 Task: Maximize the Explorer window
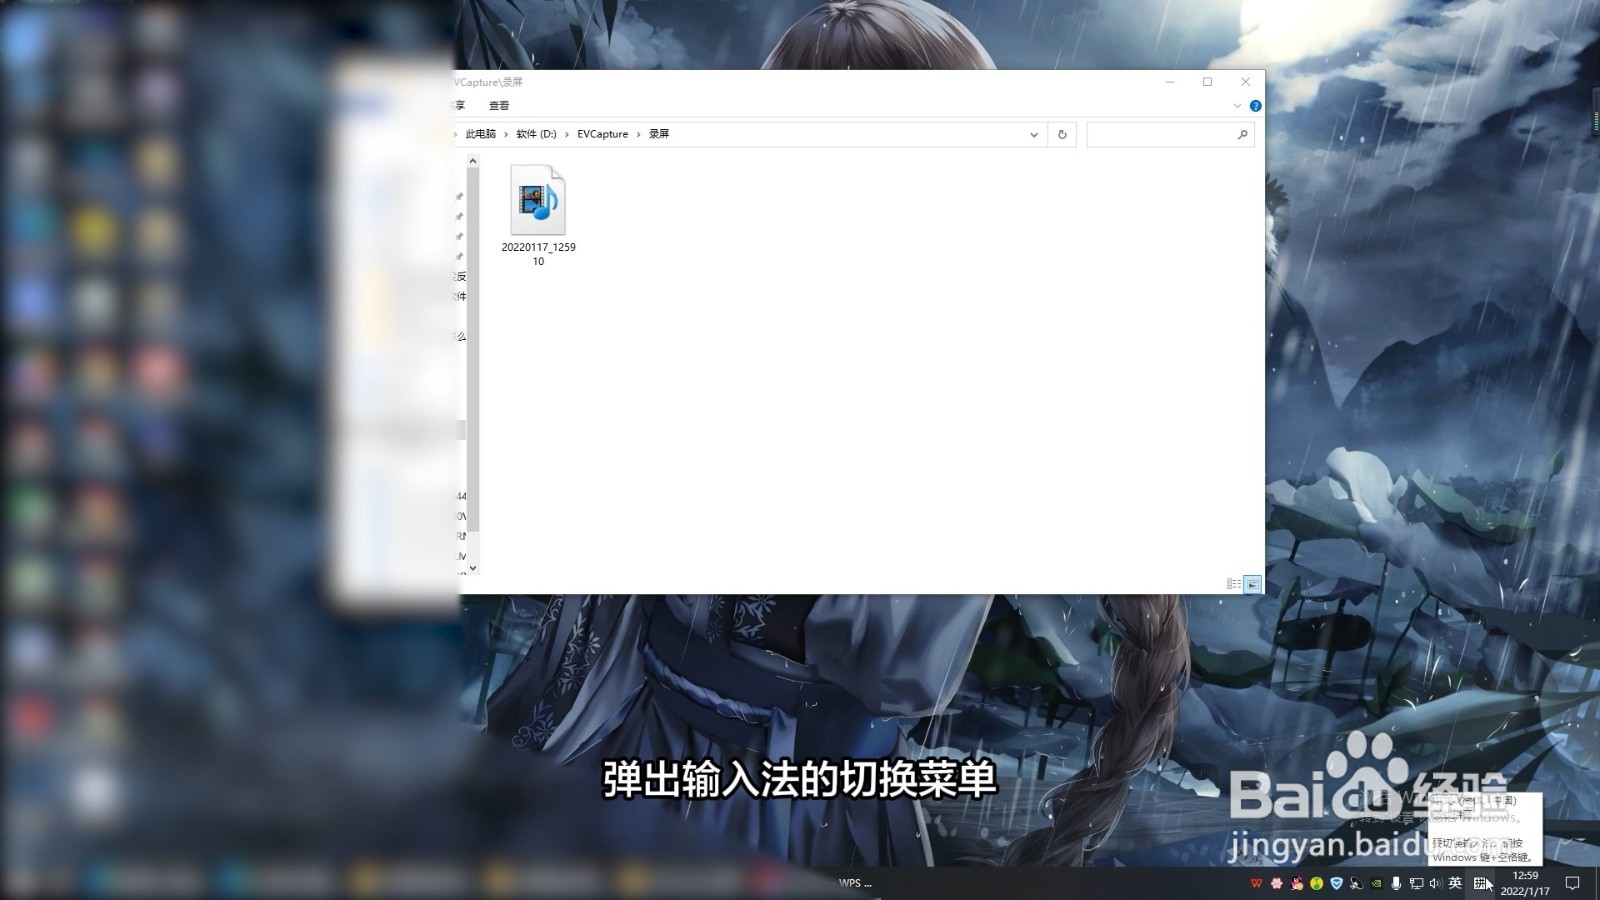pos(1207,82)
